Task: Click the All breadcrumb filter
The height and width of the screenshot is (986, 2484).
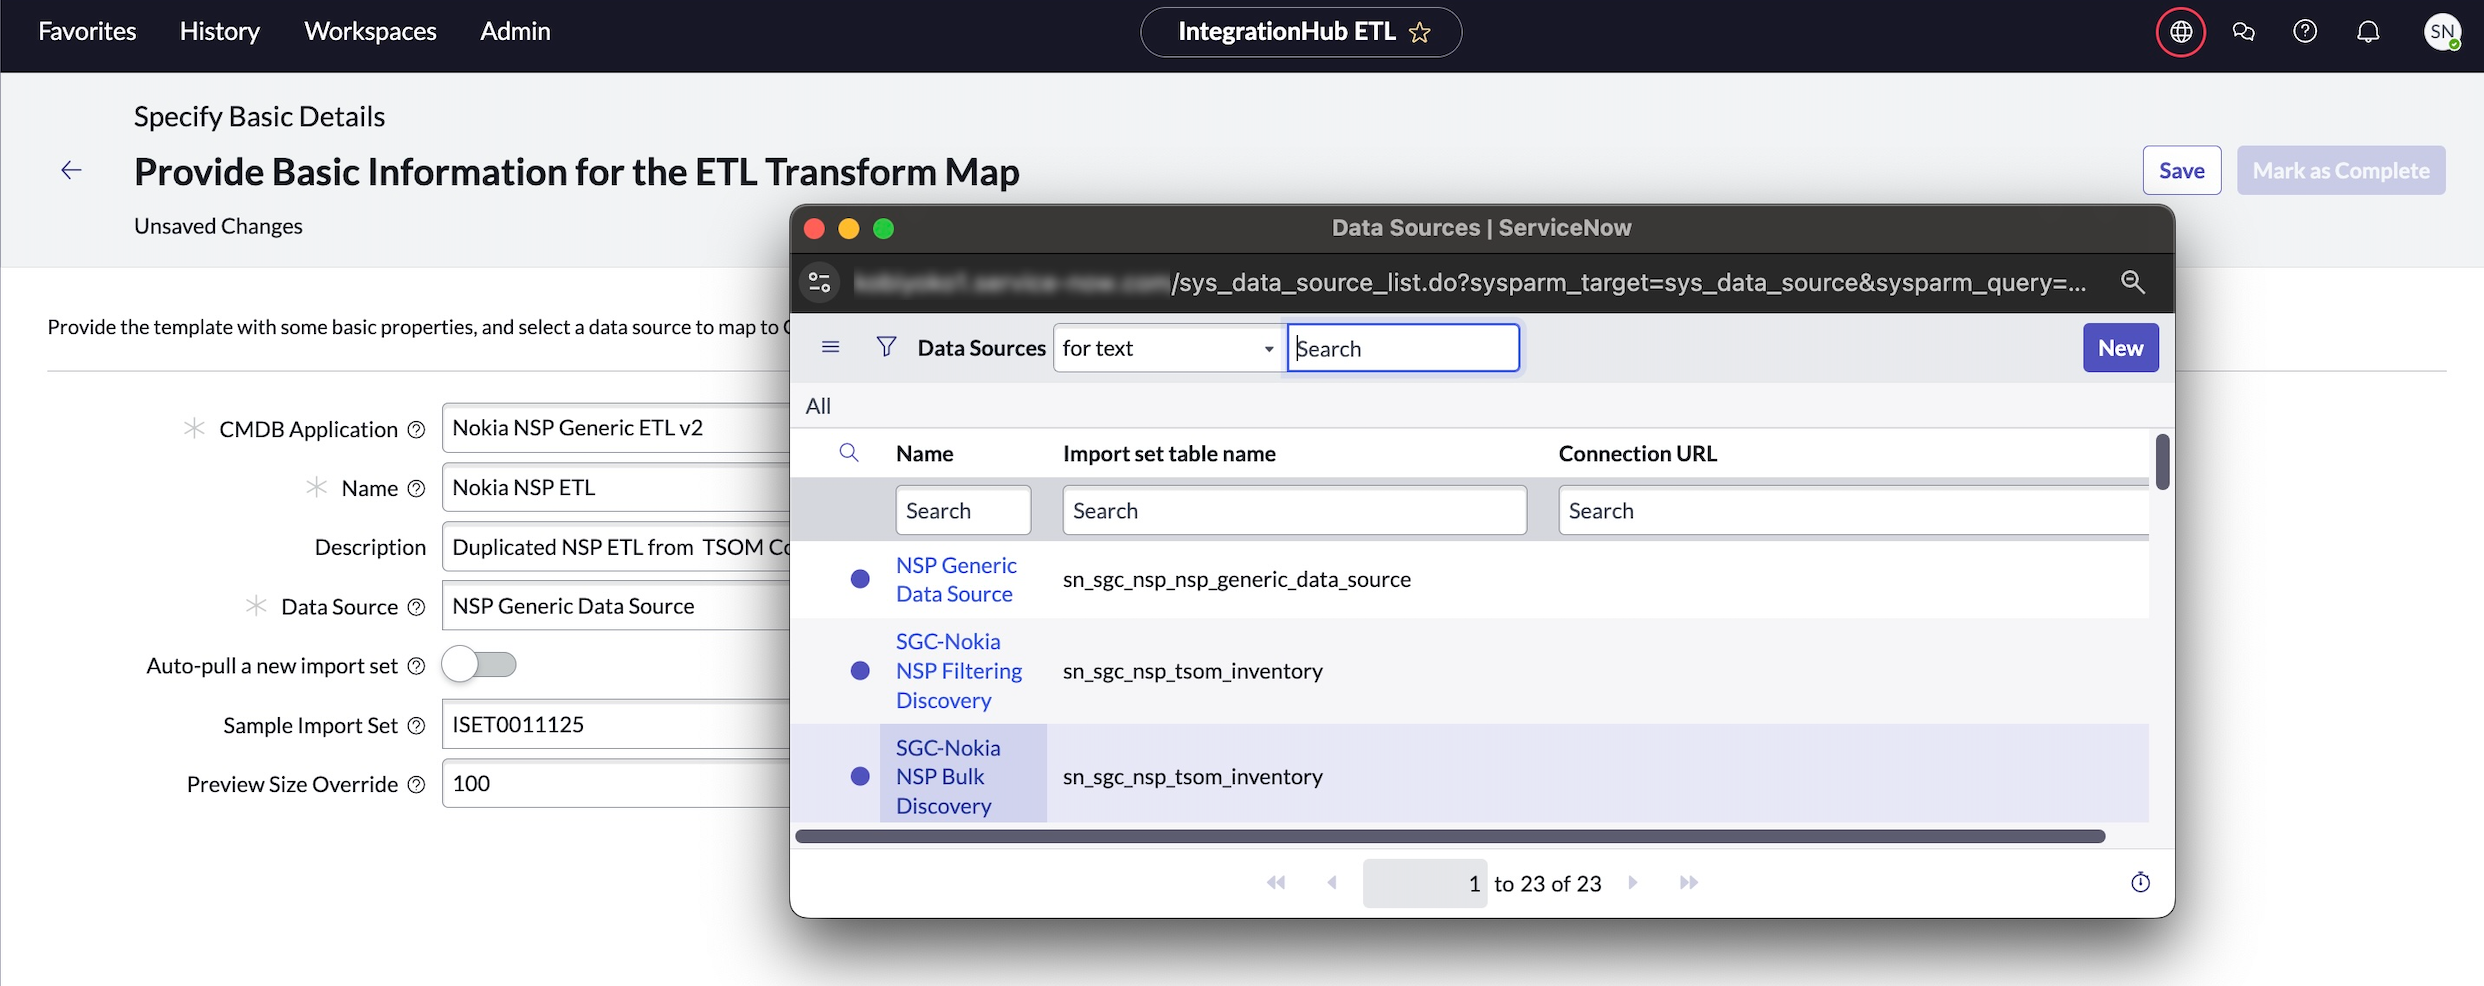Action: tap(818, 406)
